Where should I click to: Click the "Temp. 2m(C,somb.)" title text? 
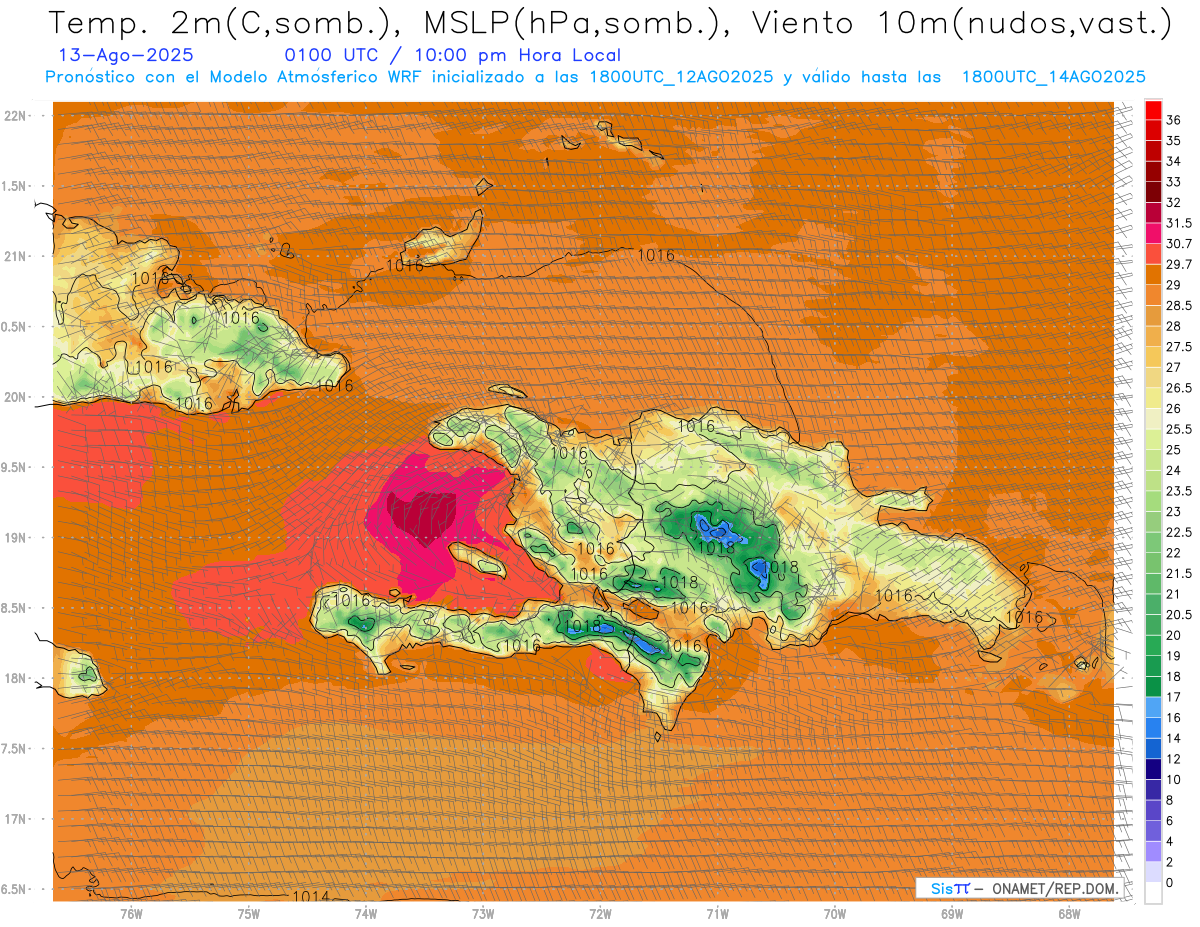click(x=220, y=23)
